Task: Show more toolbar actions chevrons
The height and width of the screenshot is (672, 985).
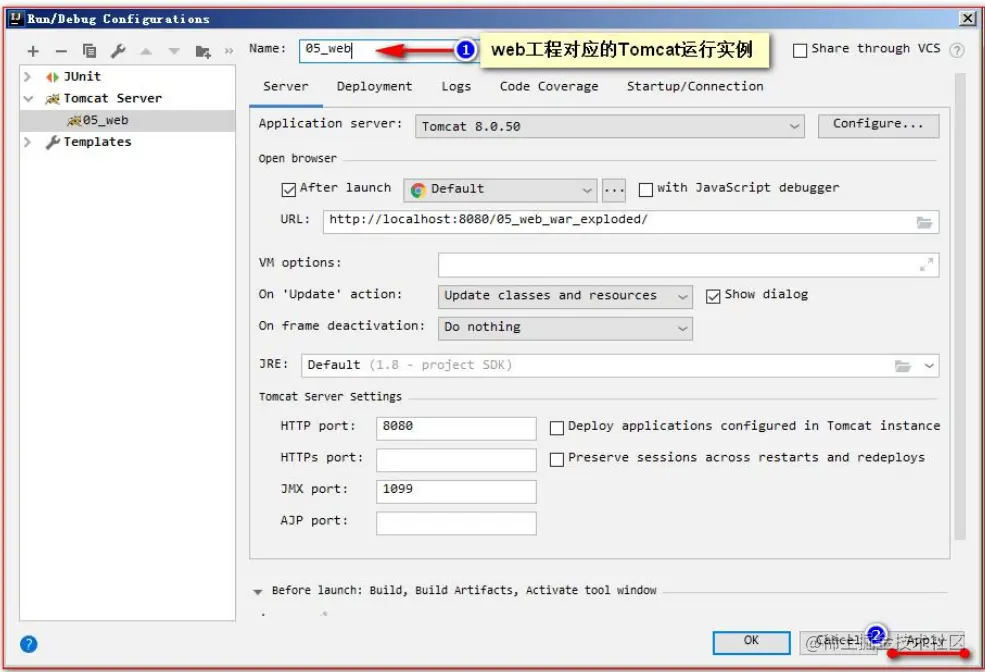Action: (x=229, y=51)
